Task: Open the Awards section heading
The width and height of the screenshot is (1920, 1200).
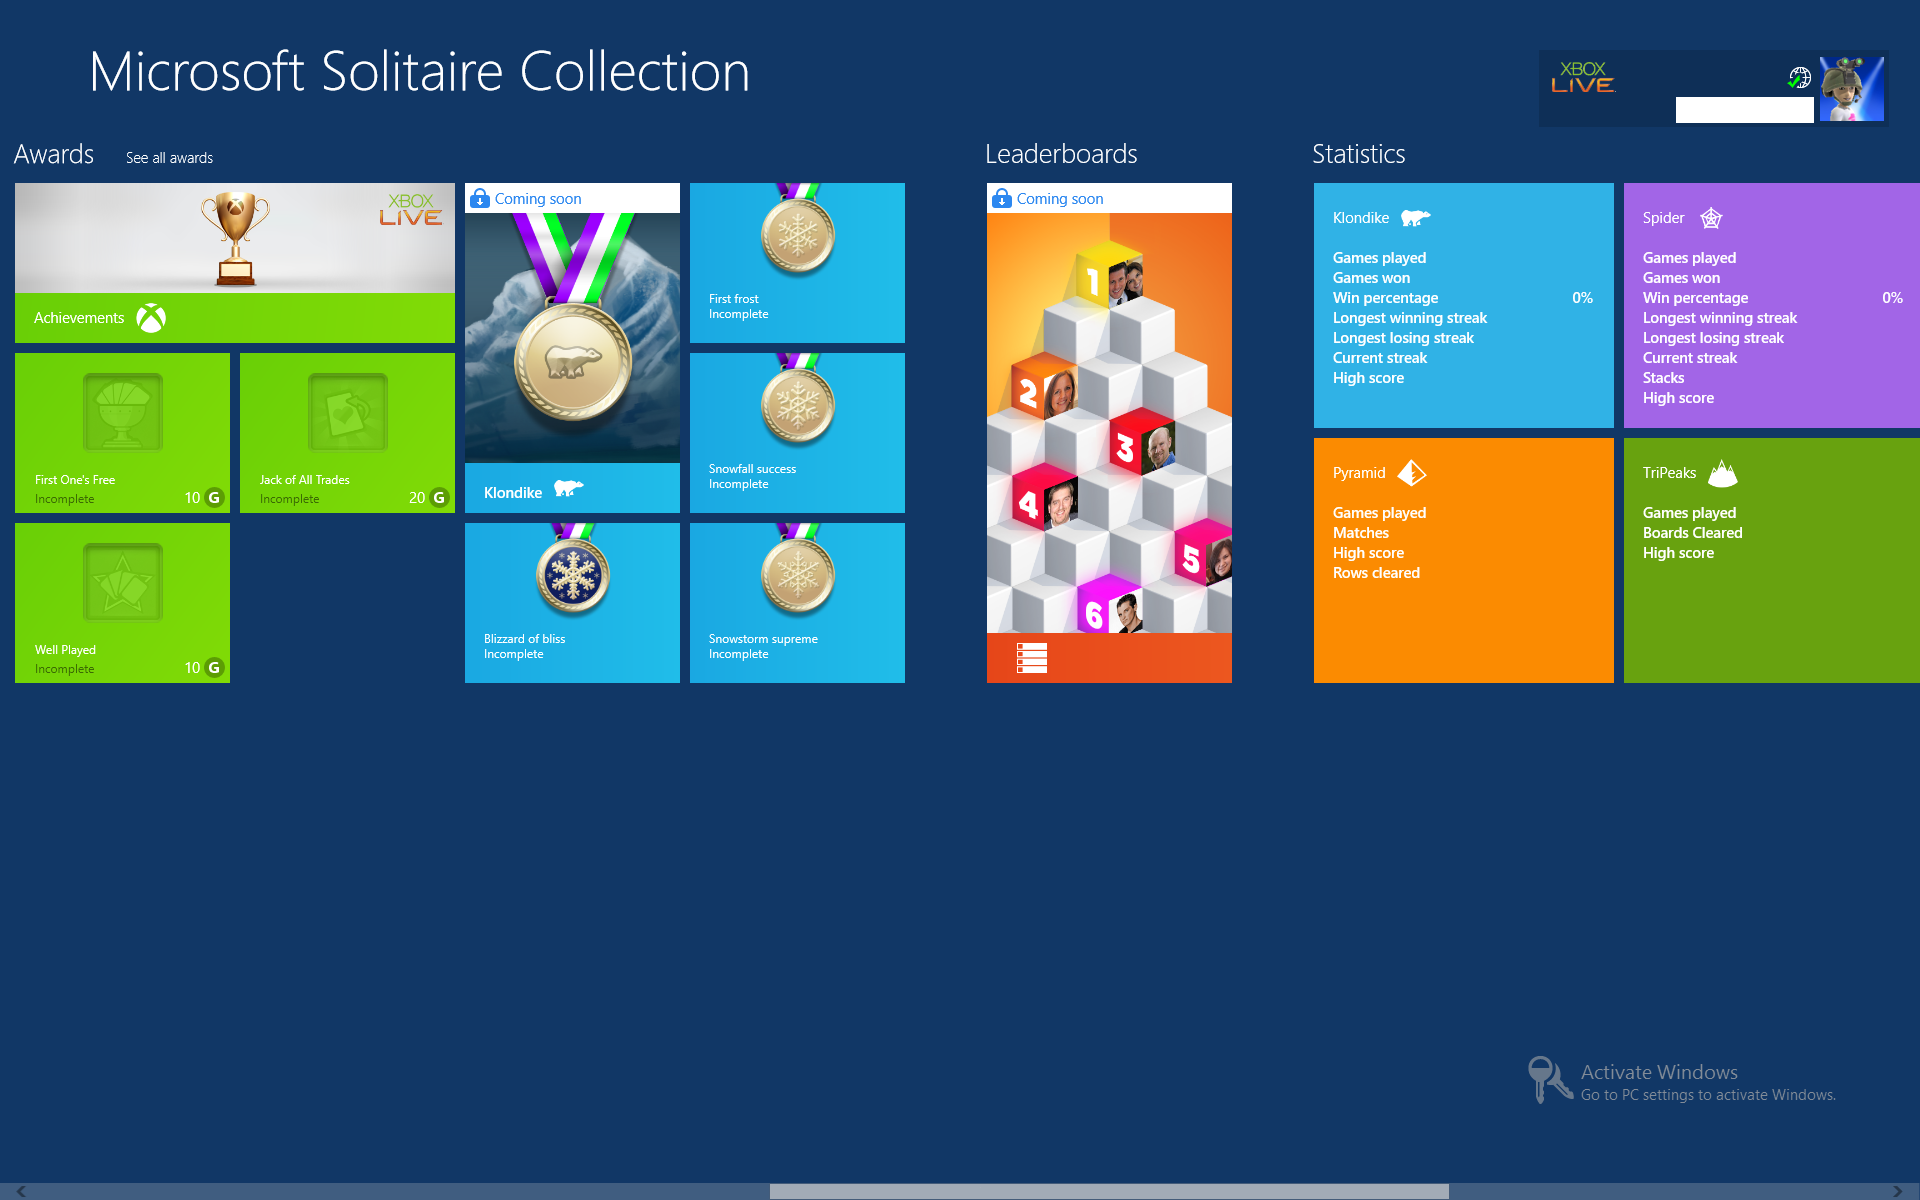Action: click(54, 154)
